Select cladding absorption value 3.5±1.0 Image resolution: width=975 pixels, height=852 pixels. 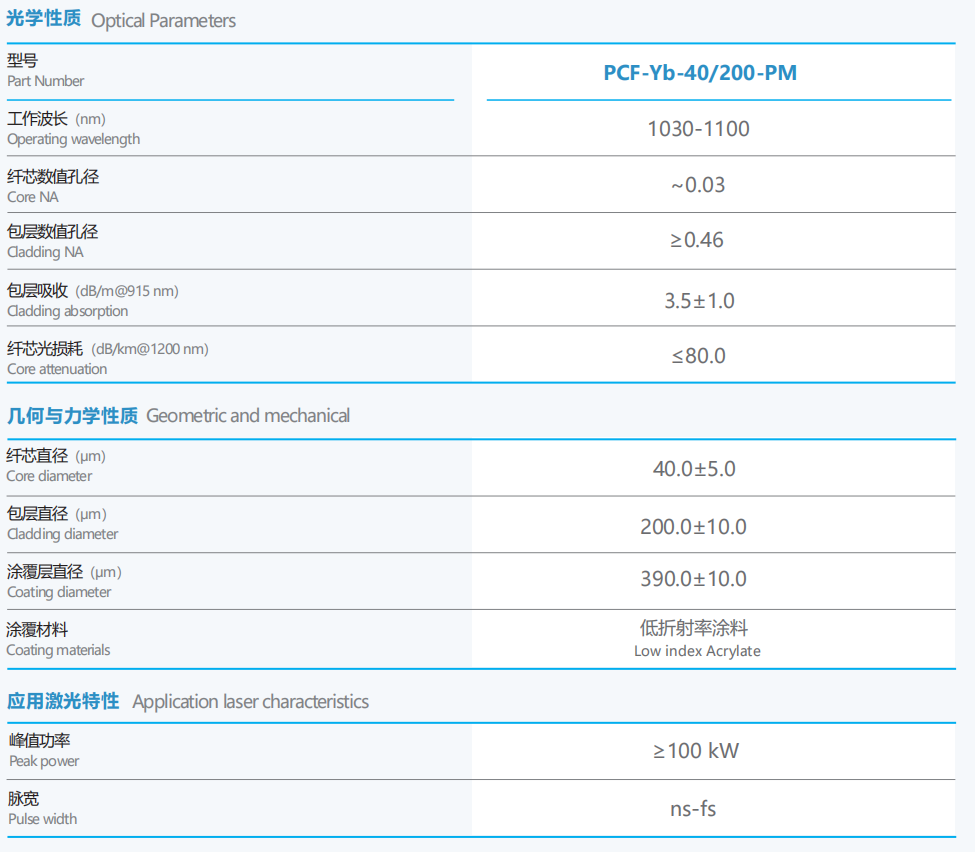pos(698,300)
